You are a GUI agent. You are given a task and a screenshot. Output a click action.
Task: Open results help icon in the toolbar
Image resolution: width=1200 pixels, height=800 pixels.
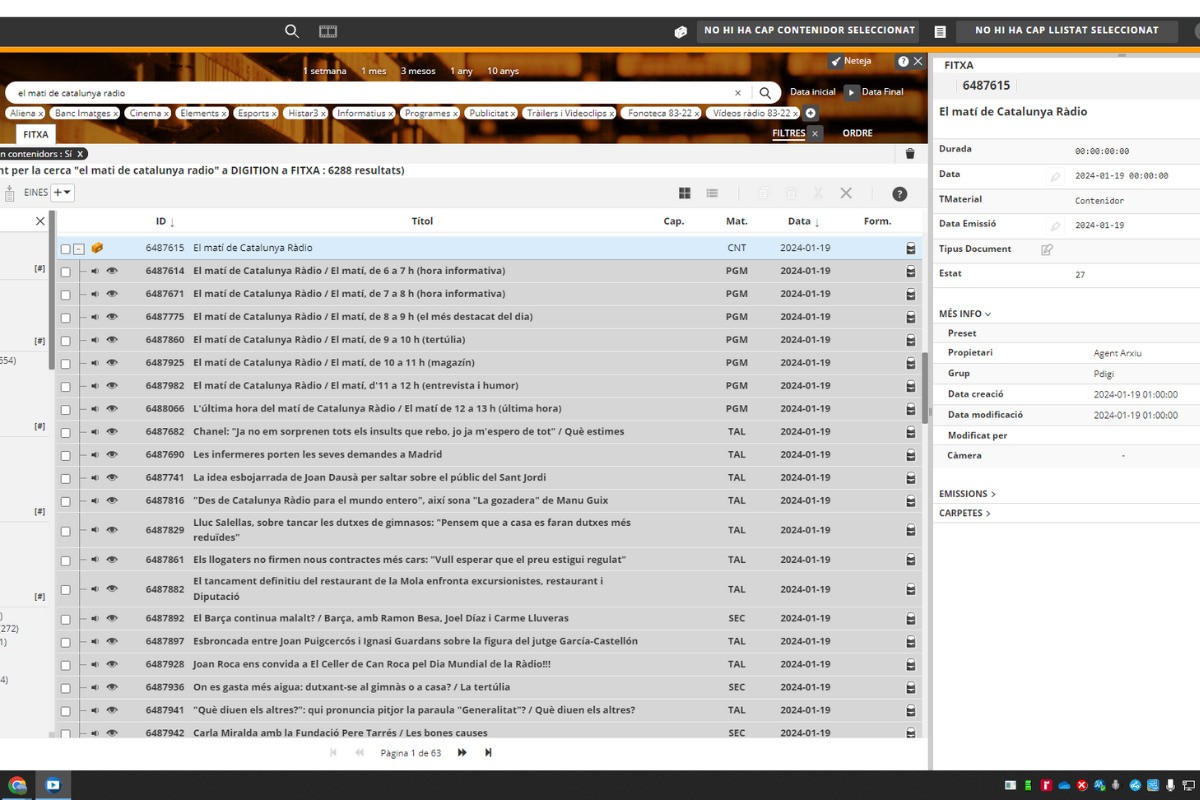coord(899,194)
